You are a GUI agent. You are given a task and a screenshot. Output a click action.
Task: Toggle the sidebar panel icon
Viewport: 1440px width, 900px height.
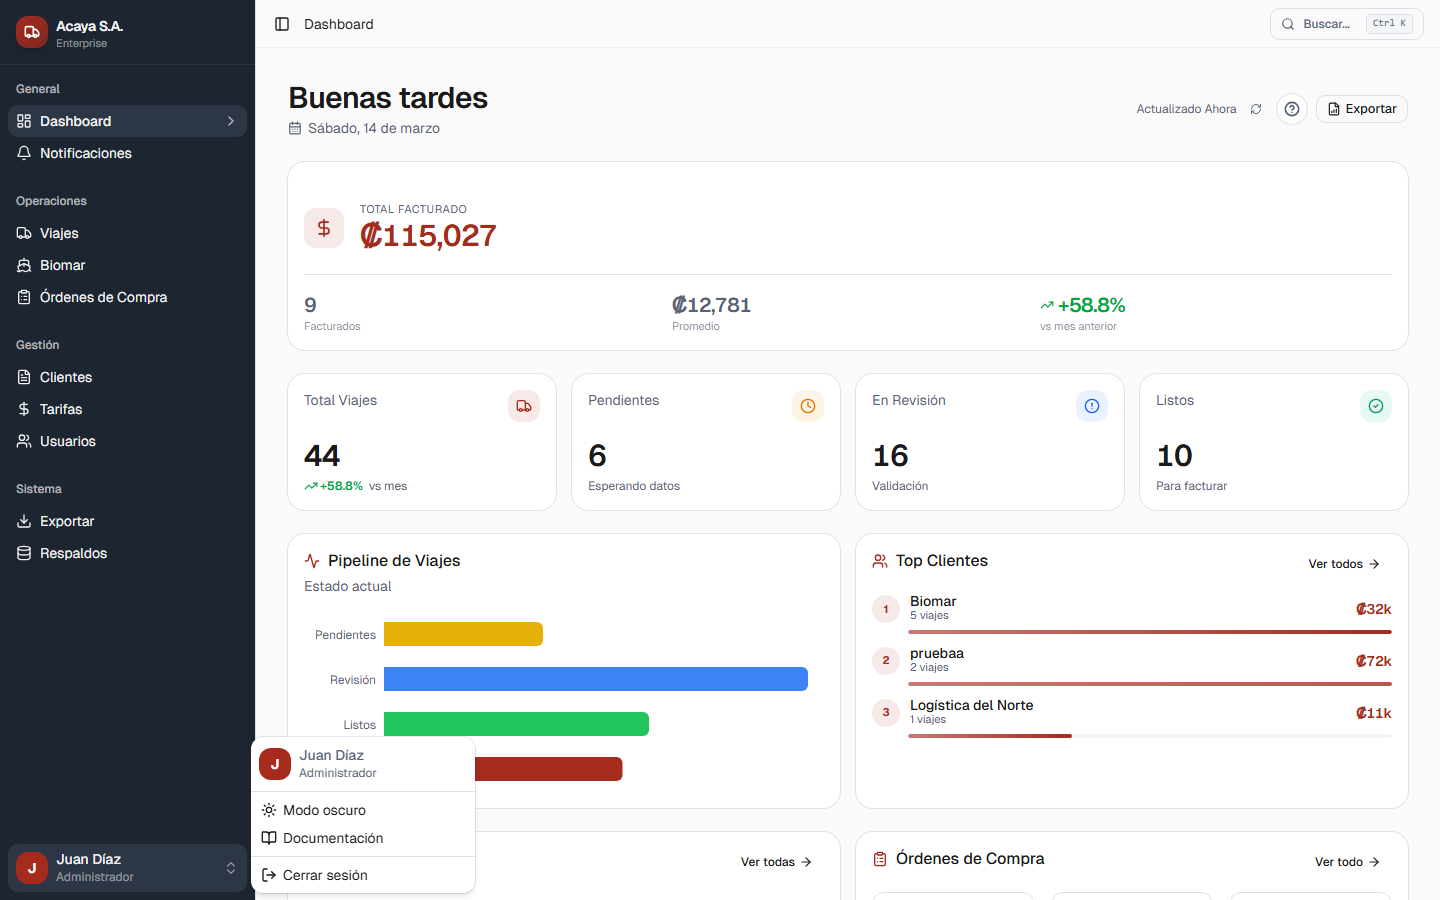[x=282, y=24]
